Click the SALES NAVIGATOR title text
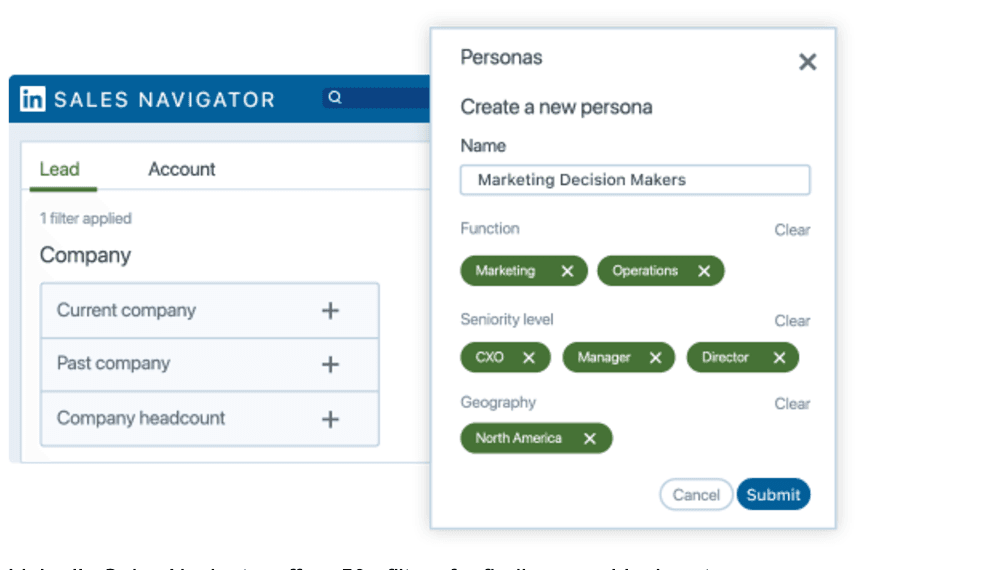This screenshot has width=1000, height=570. tap(165, 99)
